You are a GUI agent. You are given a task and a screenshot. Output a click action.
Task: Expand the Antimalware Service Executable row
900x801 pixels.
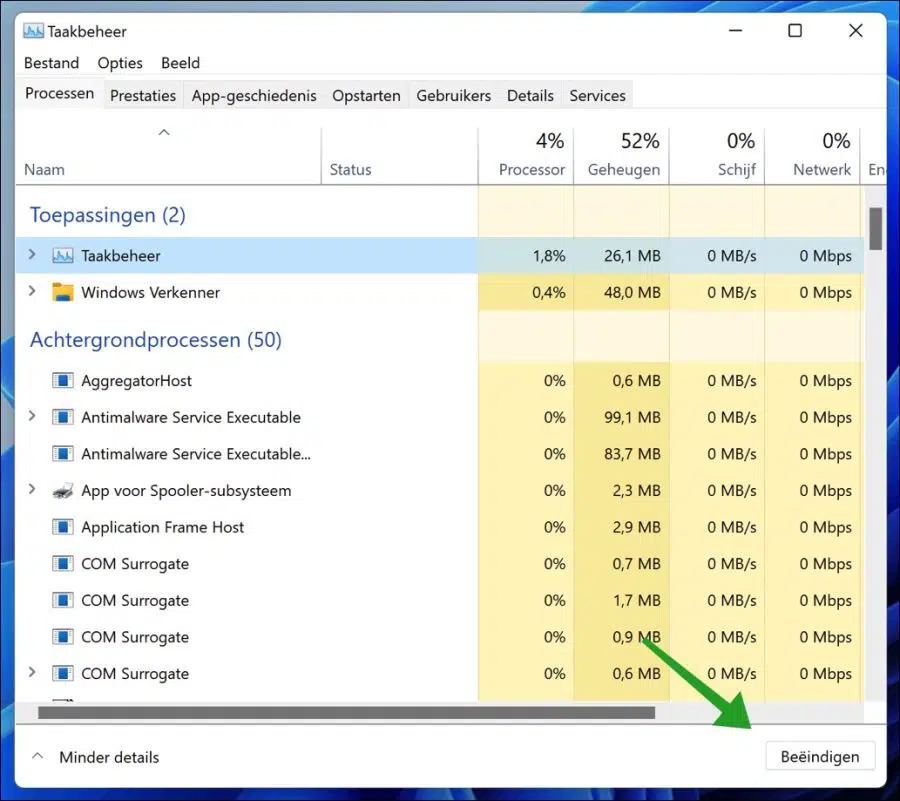click(x=32, y=417)
